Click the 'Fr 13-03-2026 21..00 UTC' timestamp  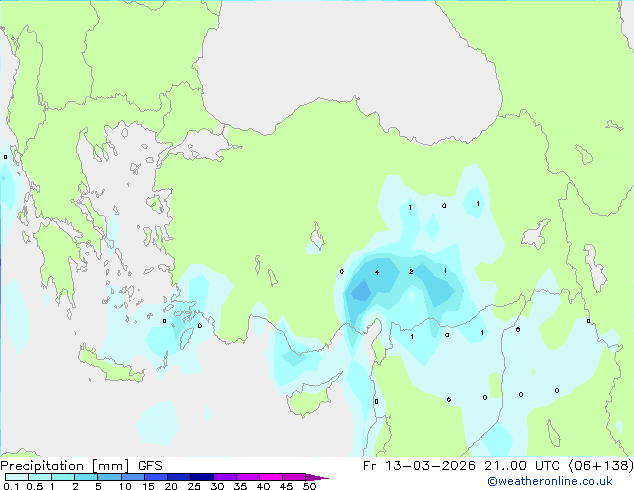pyautogui.click(x=461, y=466)
